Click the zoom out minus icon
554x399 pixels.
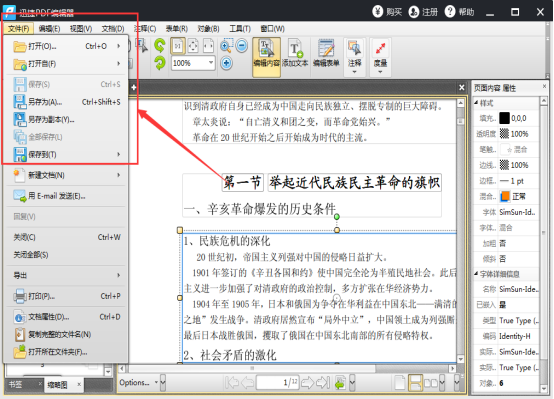point(242,46)
